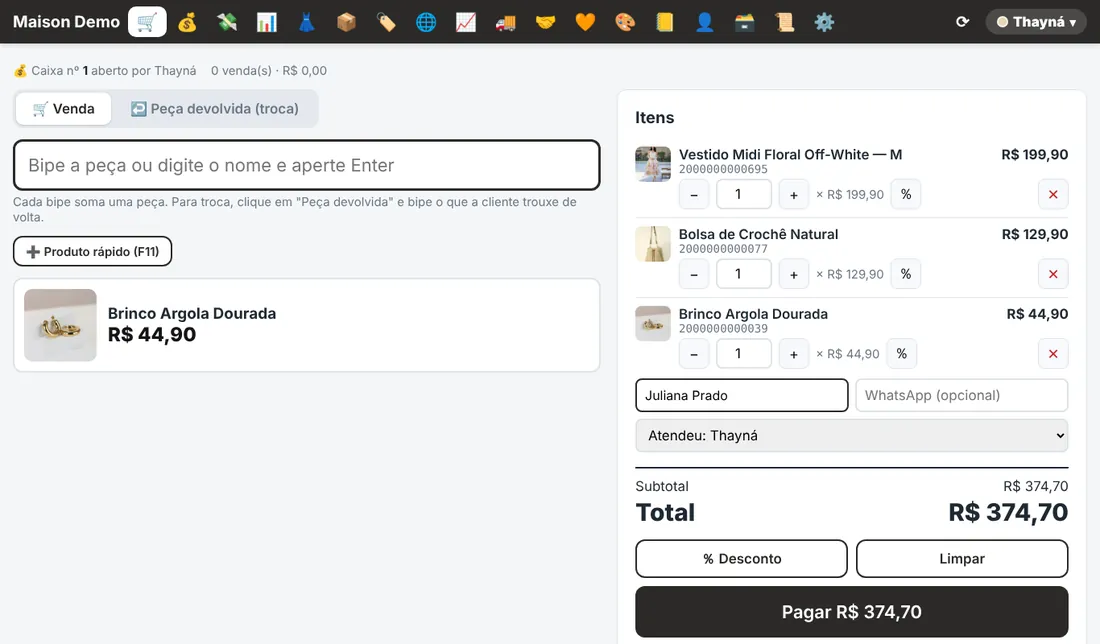
Task: Open the bar chart reports icon
Action: point(267,22)
